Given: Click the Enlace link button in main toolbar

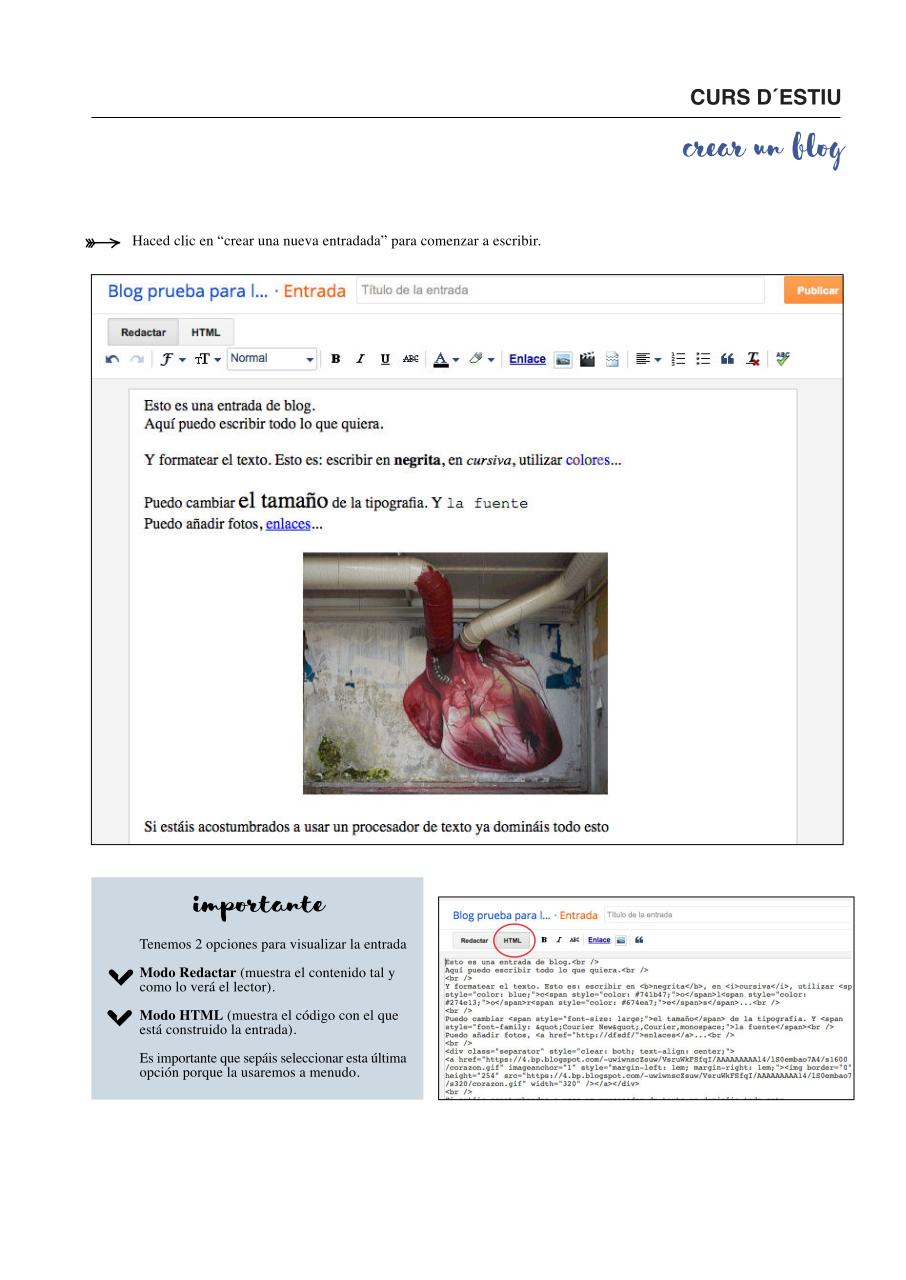Looking at the screenshot, I should 527,359.
